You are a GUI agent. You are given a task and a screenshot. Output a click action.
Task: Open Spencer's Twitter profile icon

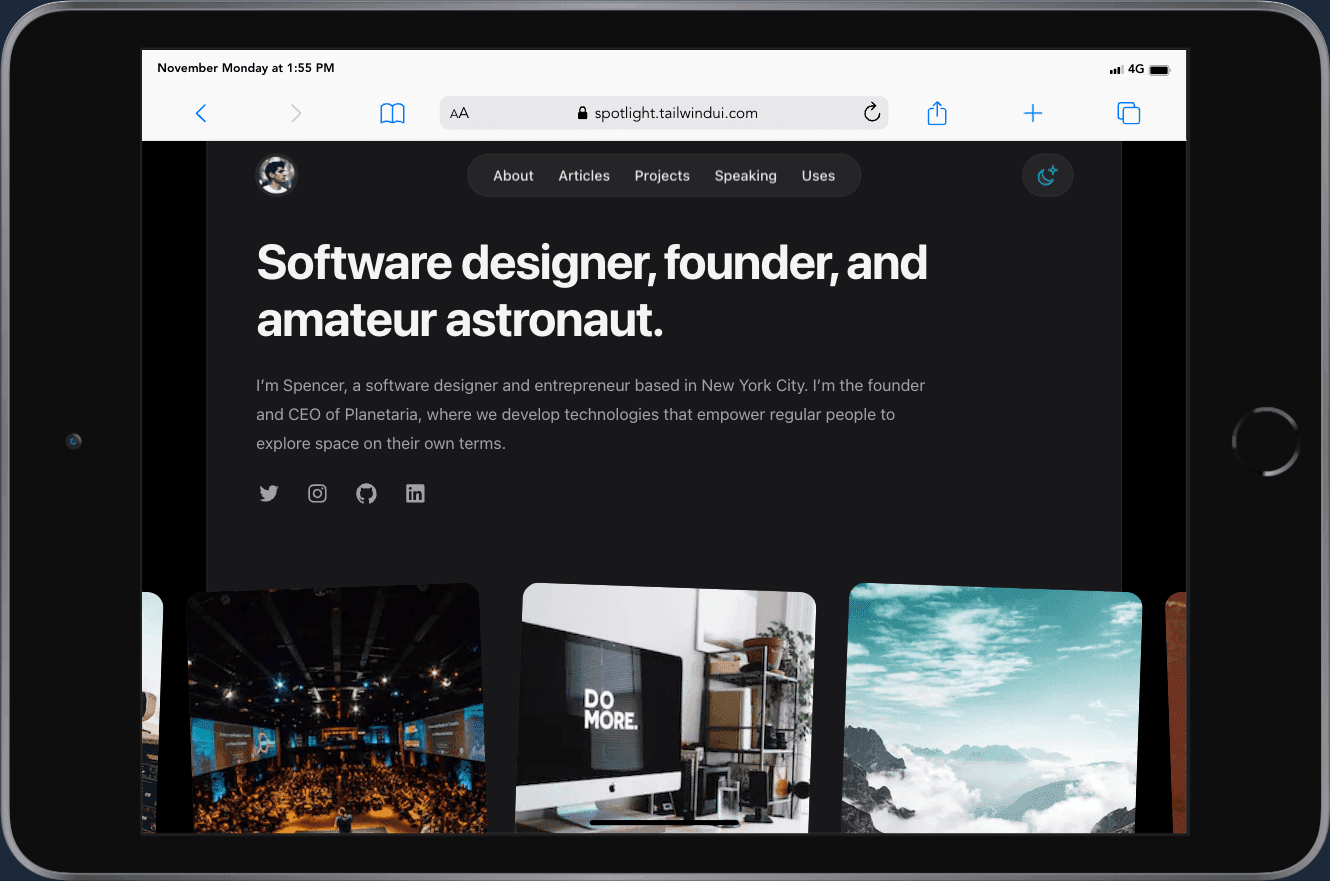[x=268, y=493]
